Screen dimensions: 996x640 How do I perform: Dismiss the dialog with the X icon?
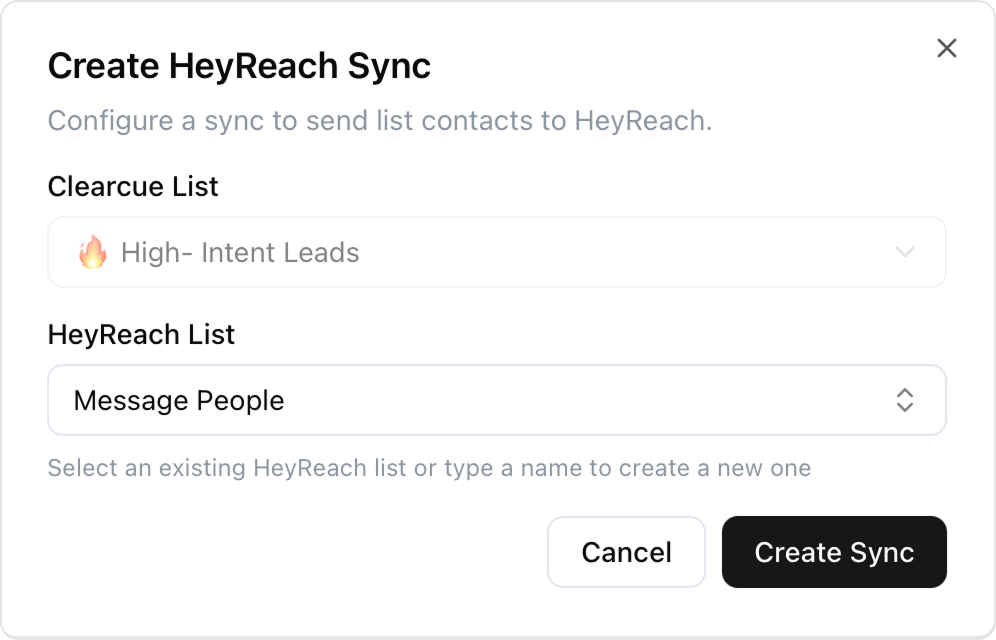point(946,48)
